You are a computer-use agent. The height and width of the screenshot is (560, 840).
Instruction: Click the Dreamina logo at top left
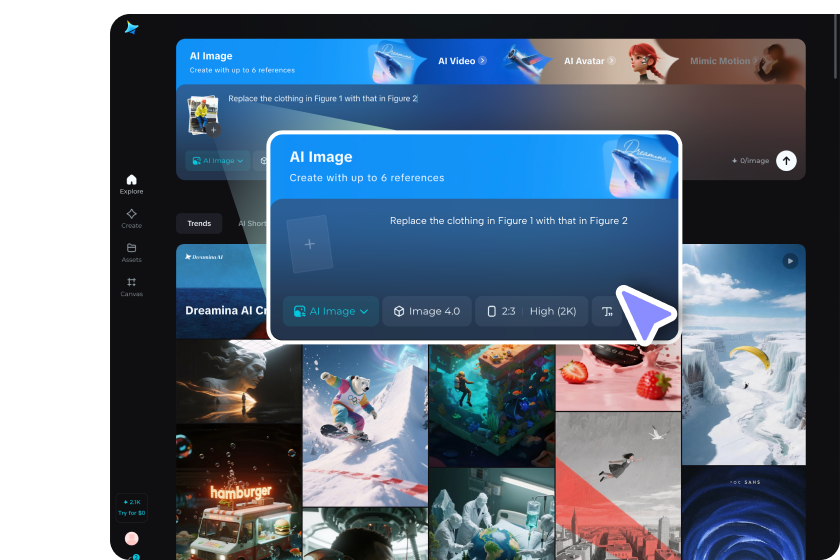click(132, 27)
